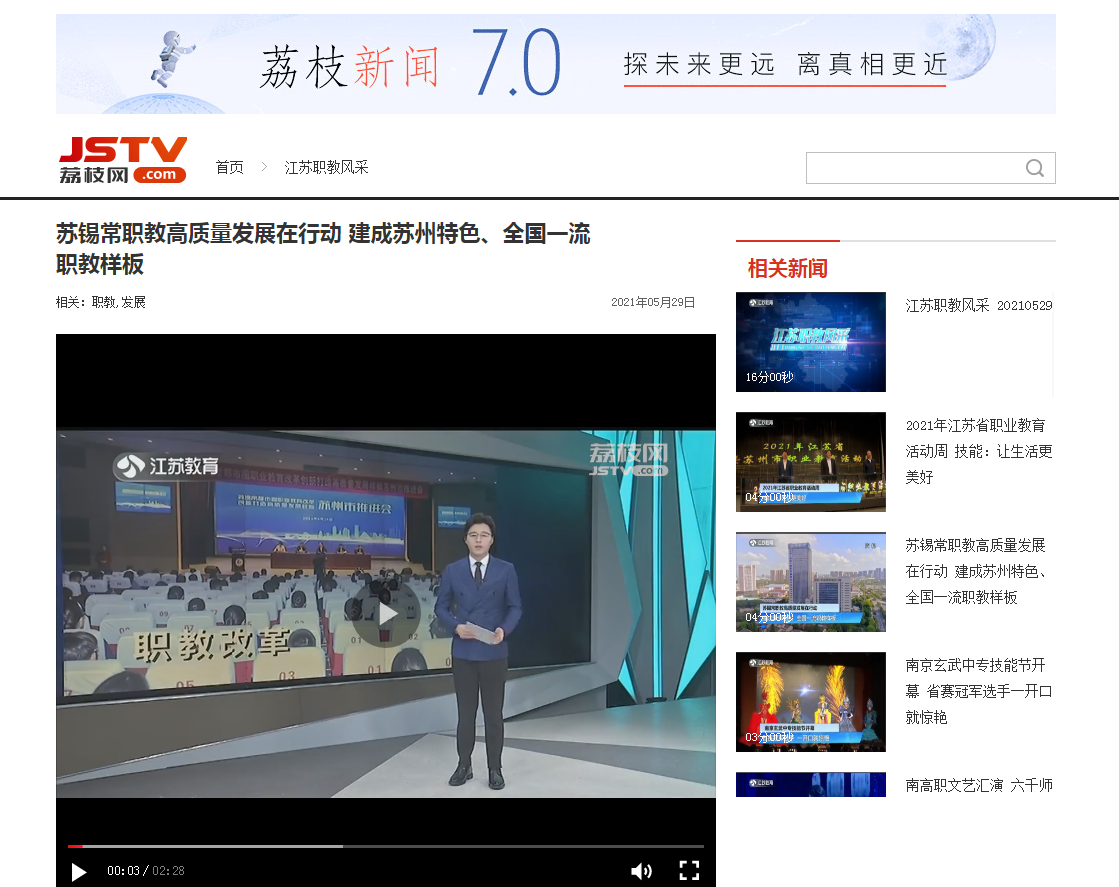
Task: Seek on the video progress bar
Action: coord(386,846)
